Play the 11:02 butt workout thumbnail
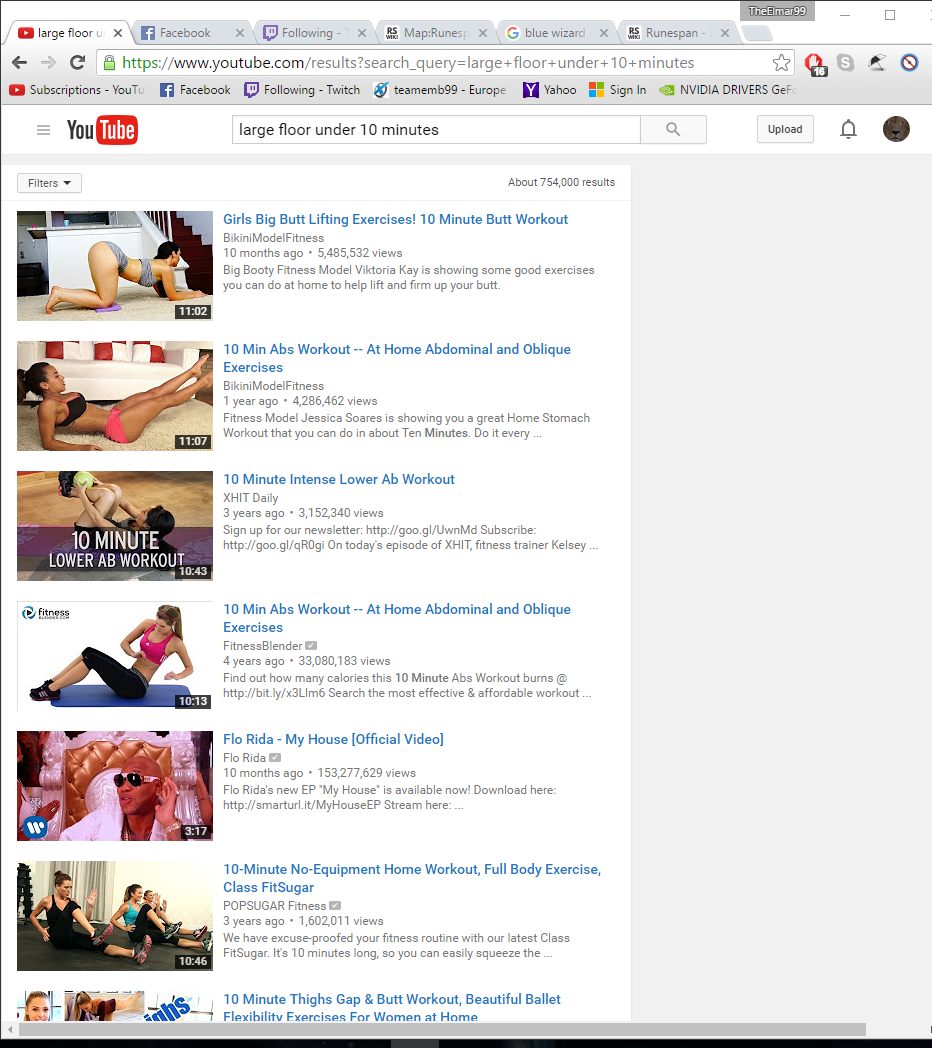The image size is (932, 1048). [115, 266]
